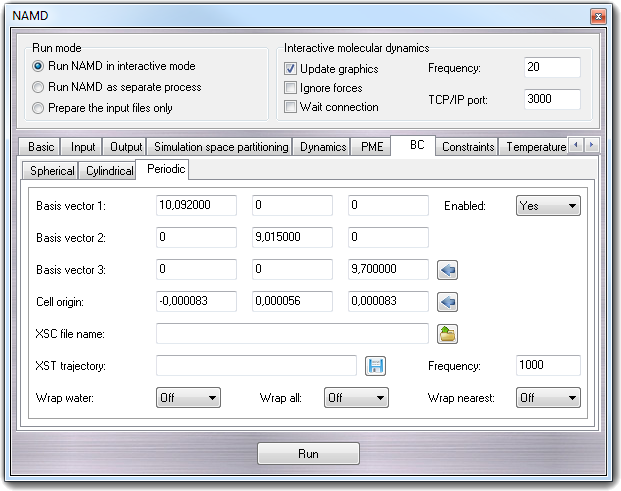Click the second field of Basis vector 3
The height and width of the screenshot is (491, 621).
(x=292, y=270)
